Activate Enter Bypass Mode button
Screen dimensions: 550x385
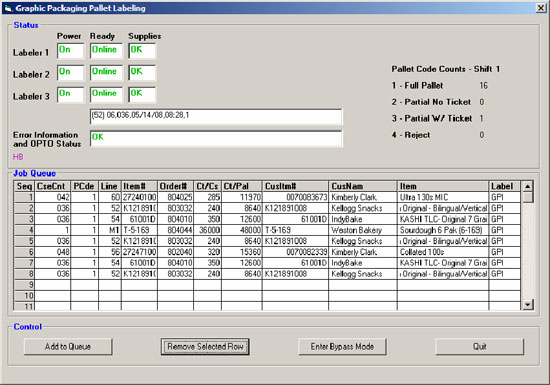(342, 346)
